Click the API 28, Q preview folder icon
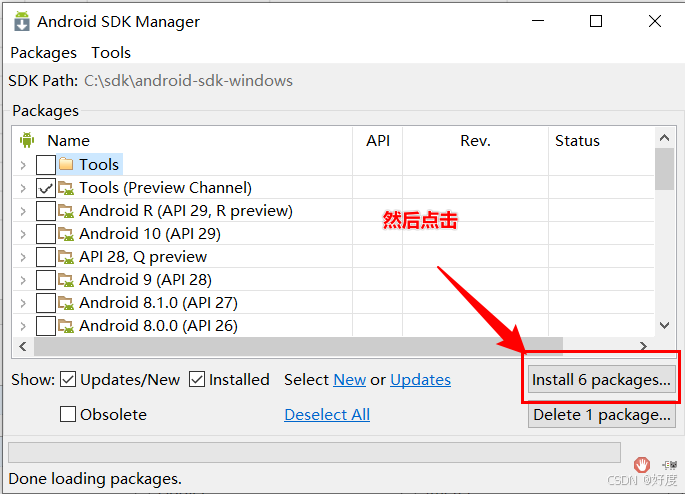Image resolution: width=685 pixels, height=494 pixels. pos(66,257)
